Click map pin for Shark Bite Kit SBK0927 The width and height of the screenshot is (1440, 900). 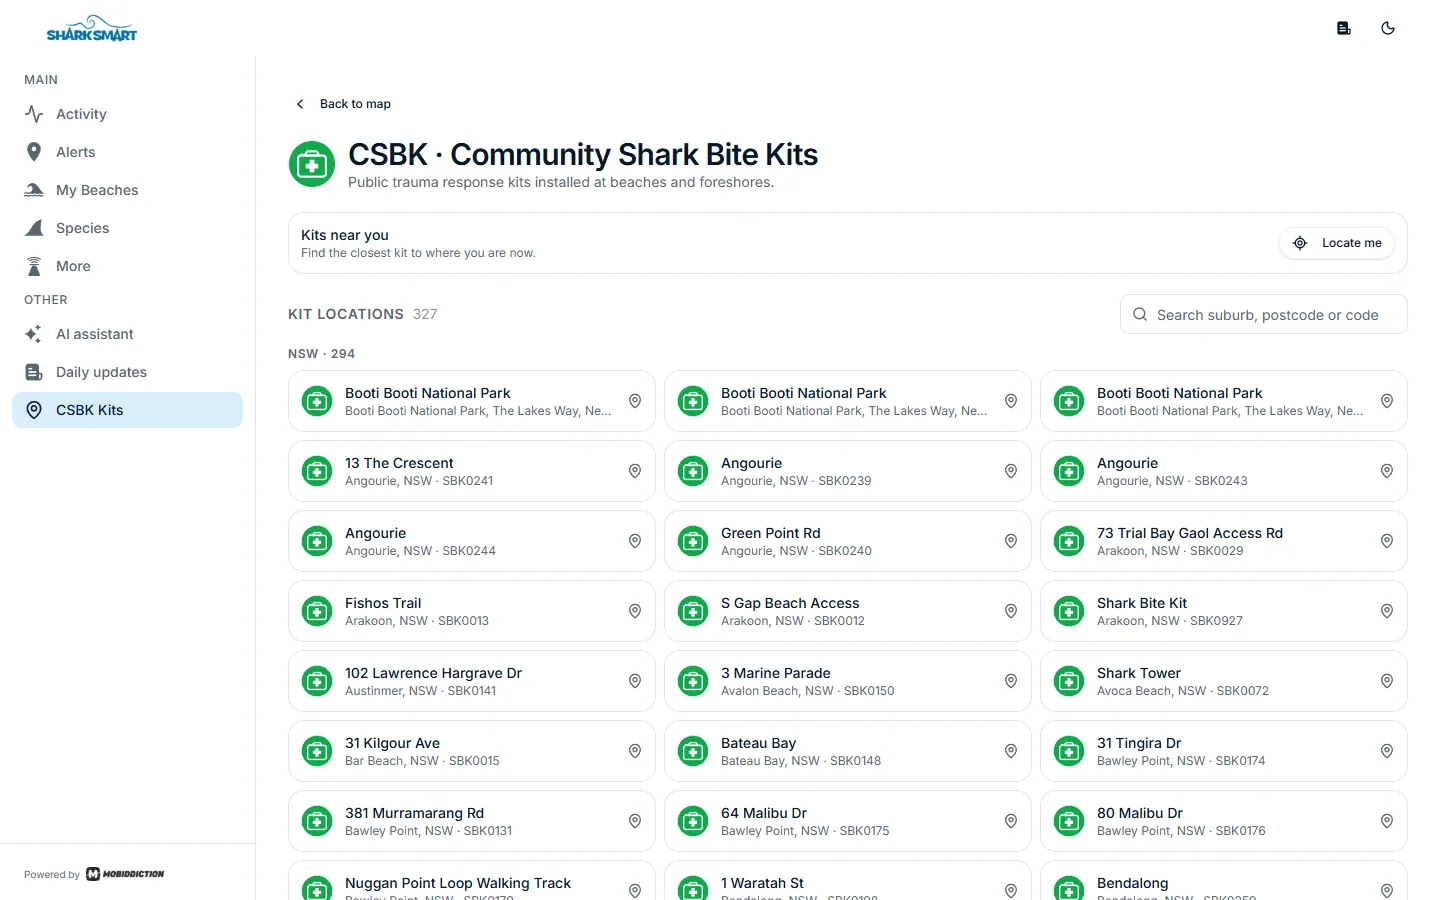pos(1387,611)
